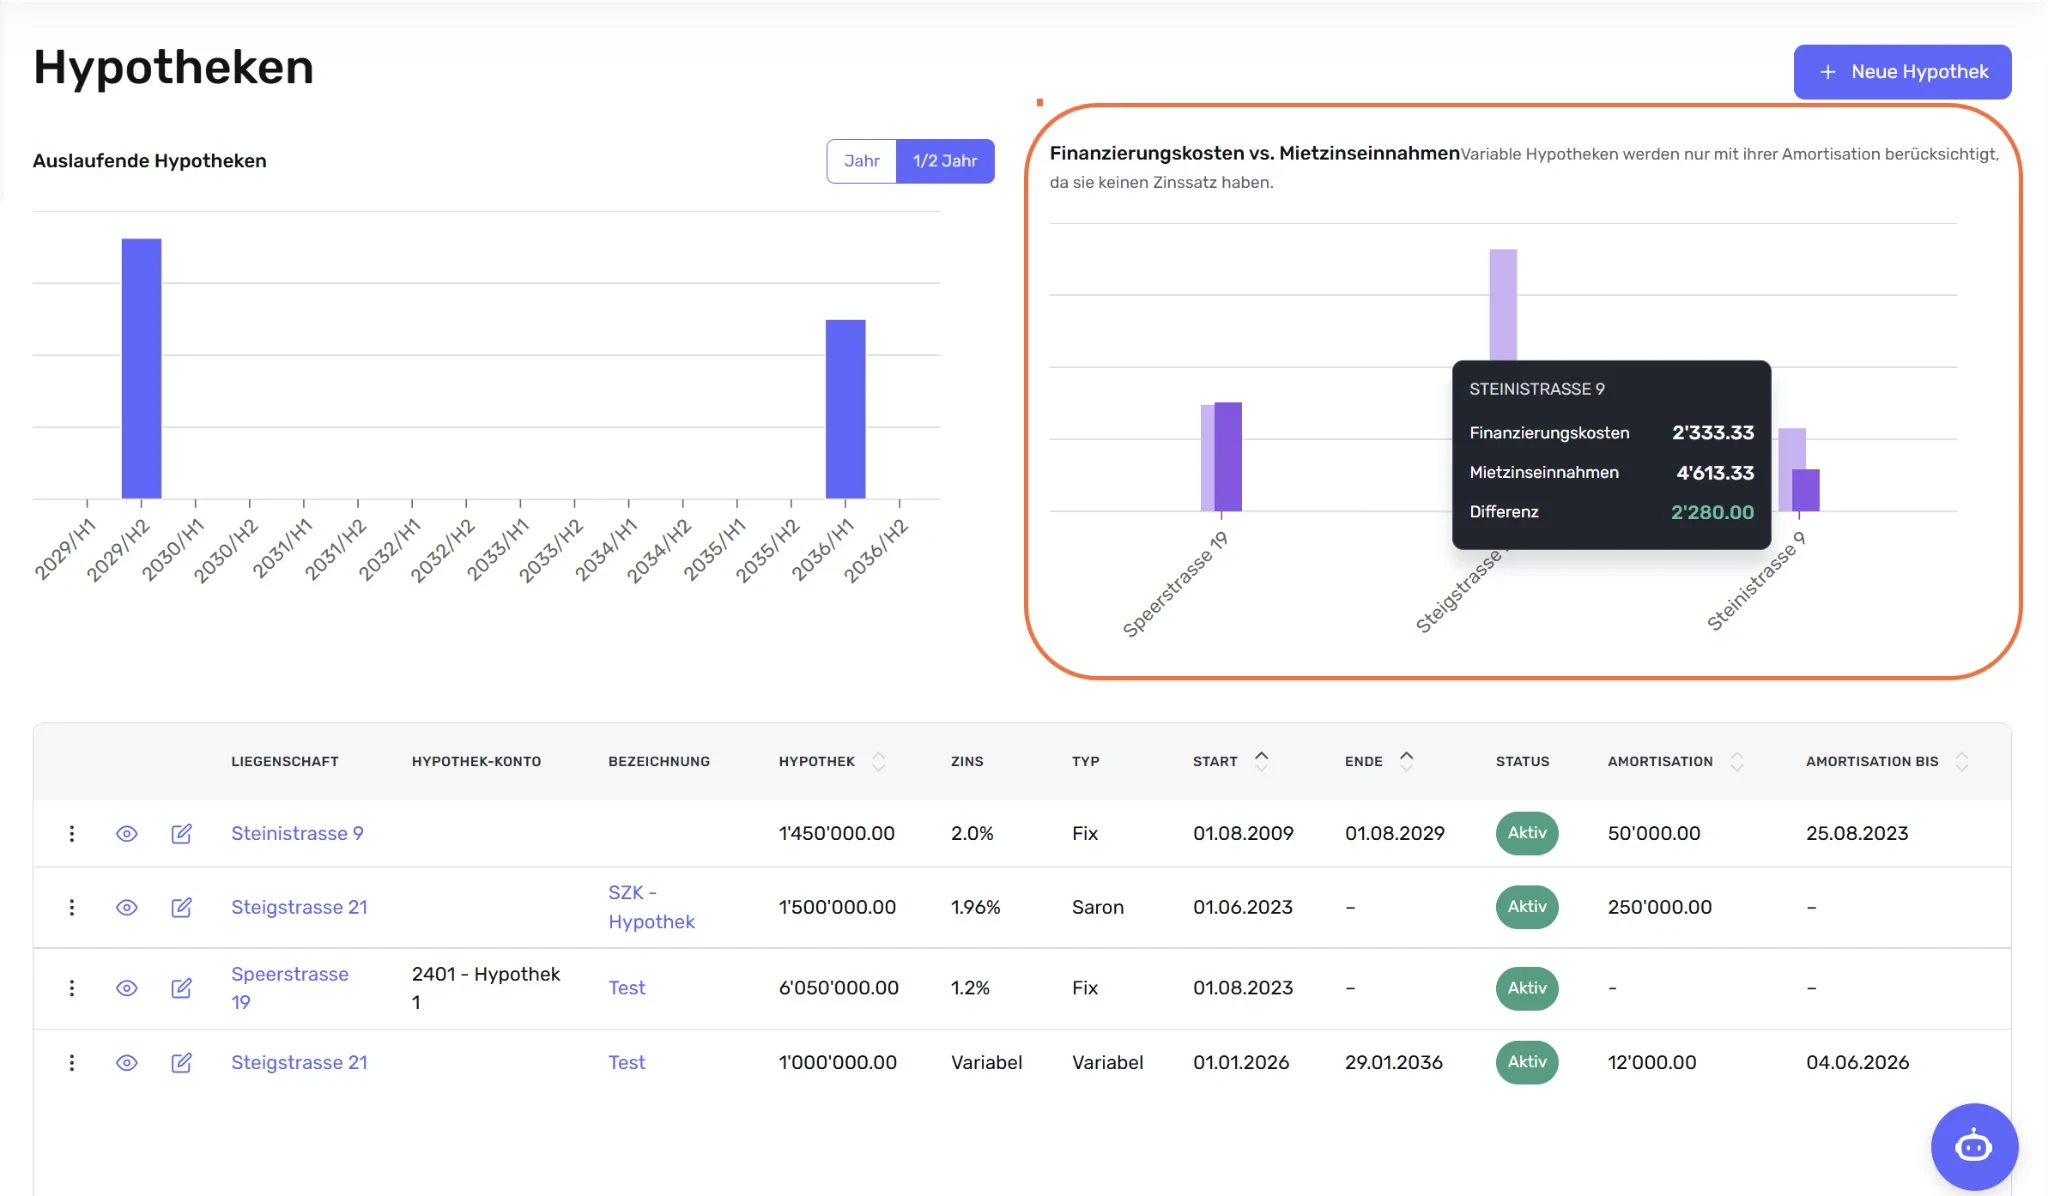Screen dimensions: 2048x1196
Task: Click the Speerstrasse 19 dark purple bar
Action: [x=1228, y=457]
